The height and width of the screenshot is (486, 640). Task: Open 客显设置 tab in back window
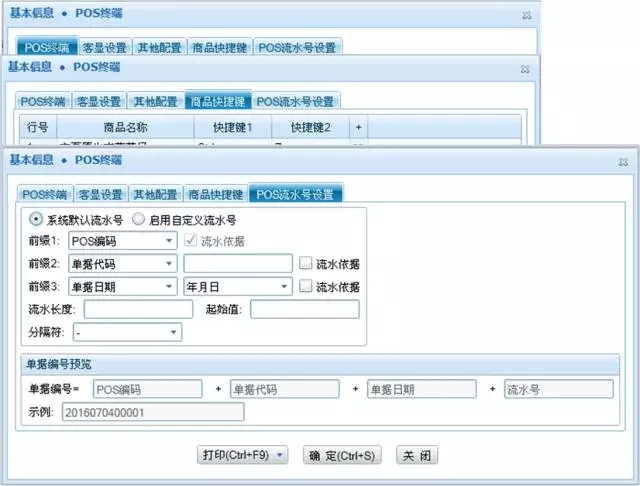tap(104, 47)
